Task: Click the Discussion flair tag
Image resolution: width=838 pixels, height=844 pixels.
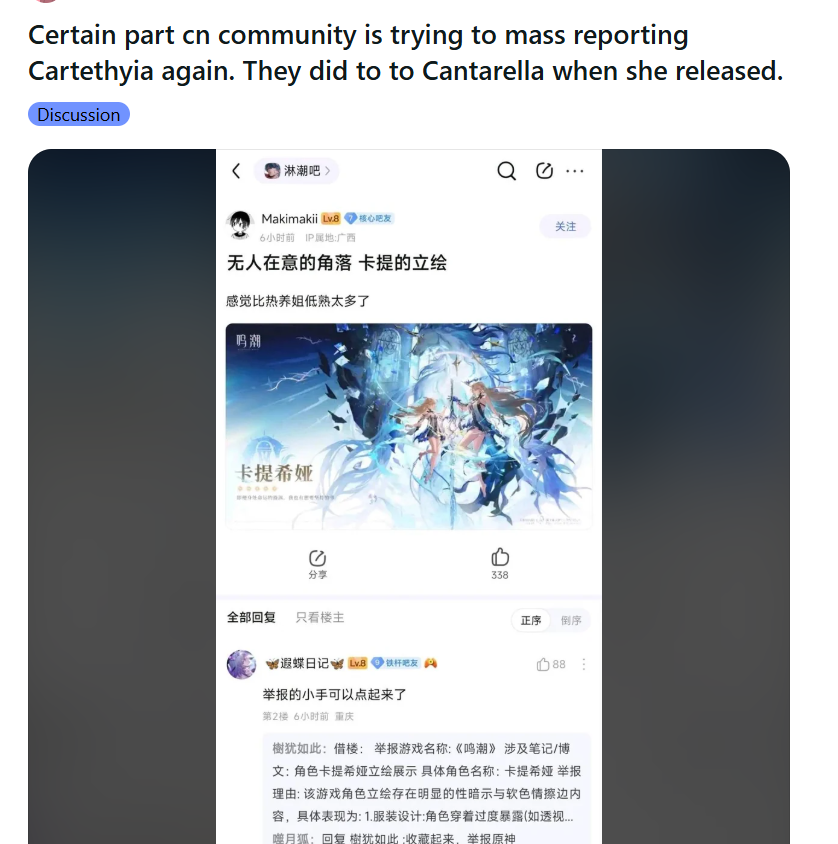Action: tap(79, 114)
